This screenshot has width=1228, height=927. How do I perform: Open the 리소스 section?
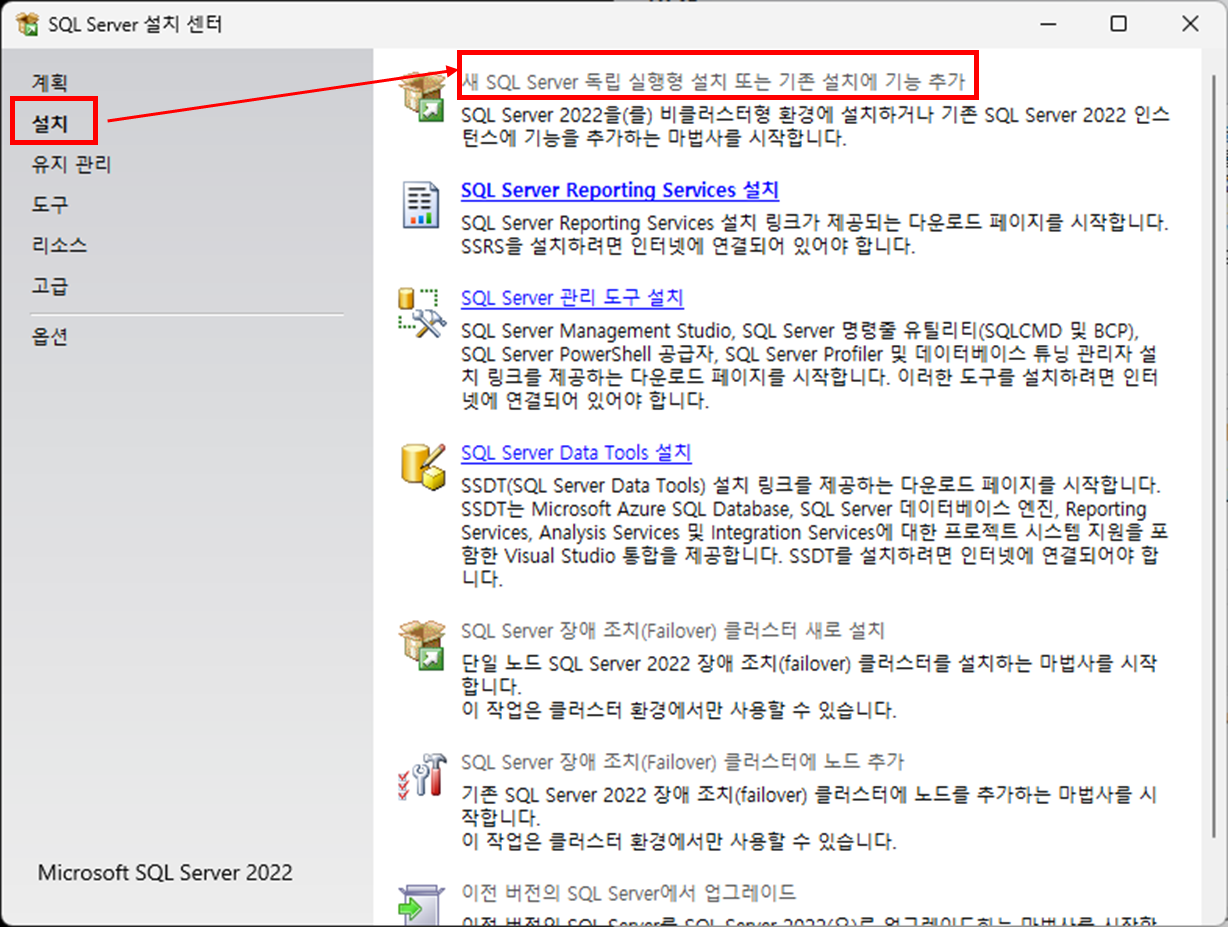click(x=59, y=245)
